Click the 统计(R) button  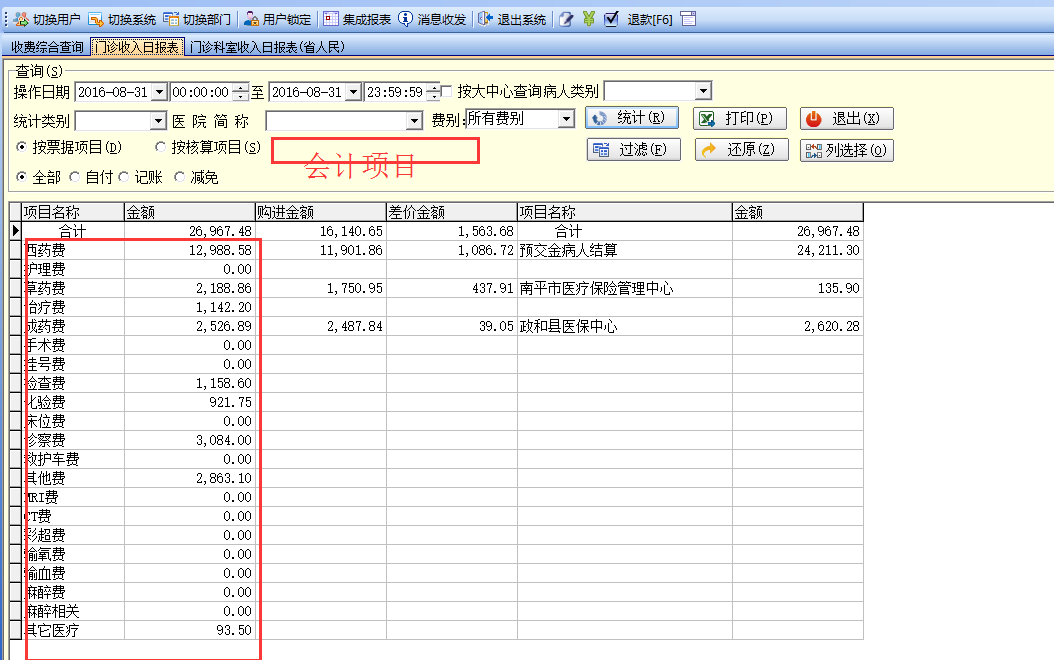pos(632,118)
